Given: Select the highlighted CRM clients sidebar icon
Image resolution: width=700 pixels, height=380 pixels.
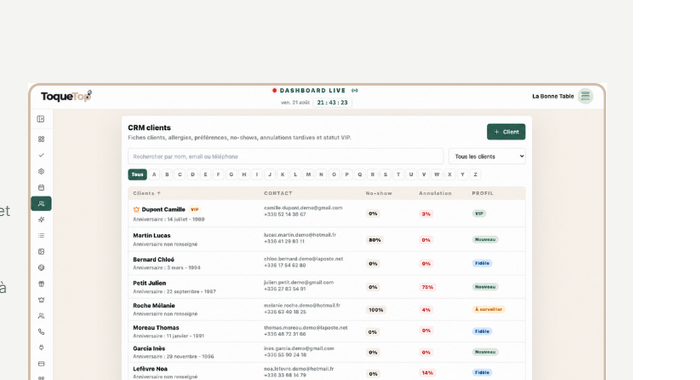Looking at the screenshot, I should [41, 204].
